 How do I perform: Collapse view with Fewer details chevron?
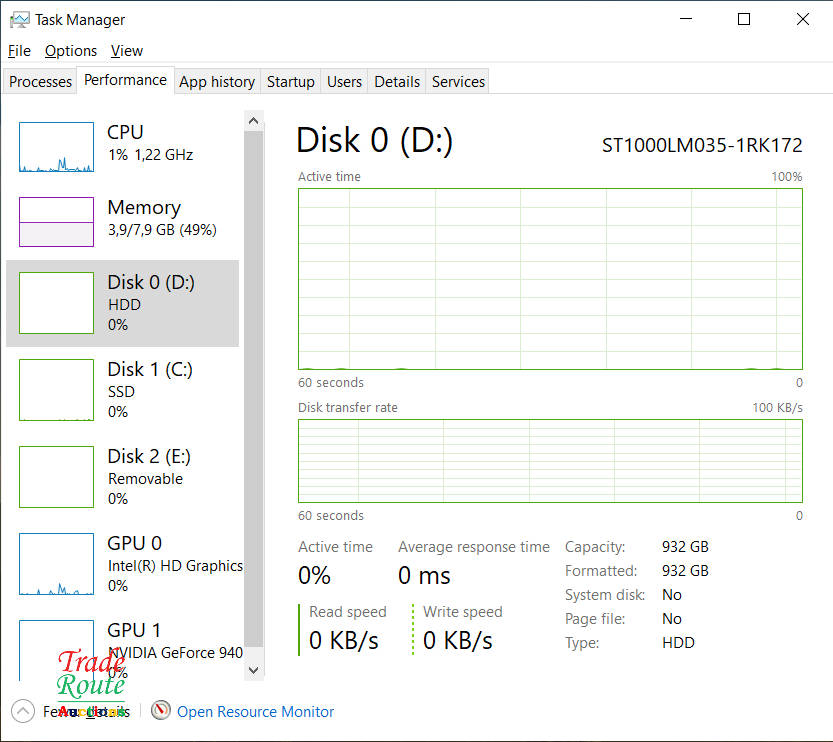(22, 711)
